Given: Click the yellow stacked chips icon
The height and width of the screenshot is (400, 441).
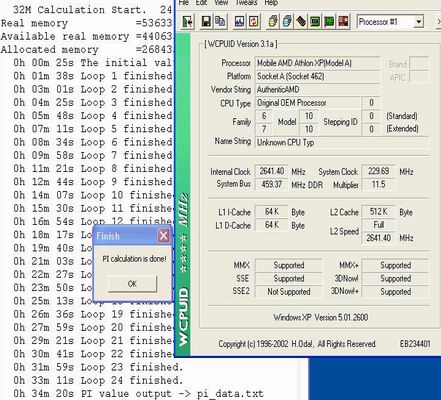Looking at the screenshot, I should (273, 22).
